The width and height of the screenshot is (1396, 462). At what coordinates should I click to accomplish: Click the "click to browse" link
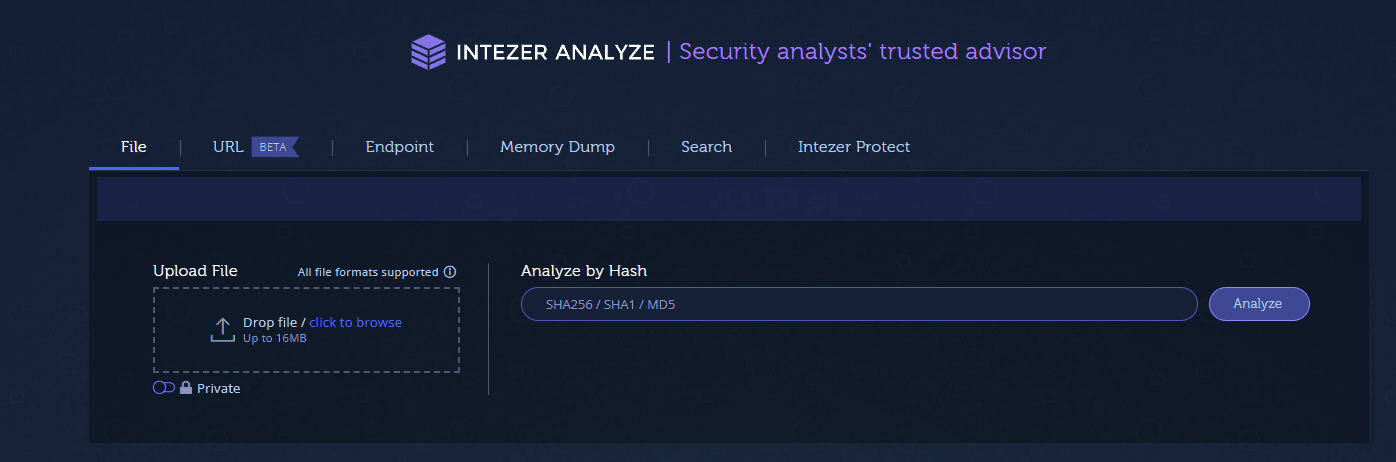pyautogui.click(x=355, y=322)
